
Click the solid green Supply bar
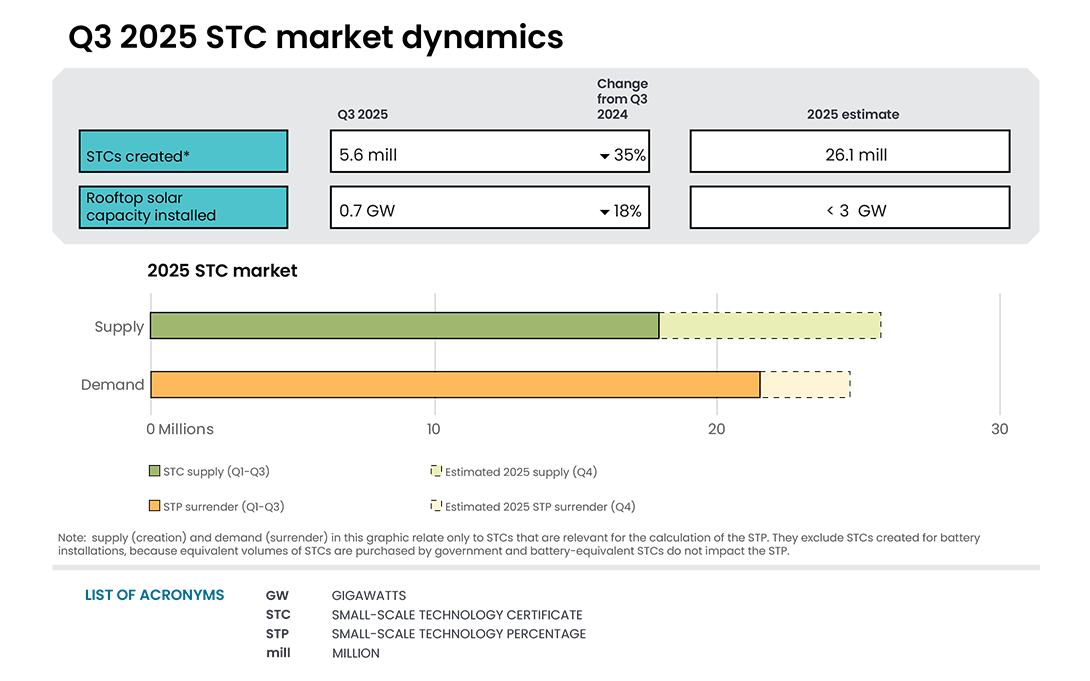pyautogui.click(x=400, y=325)
